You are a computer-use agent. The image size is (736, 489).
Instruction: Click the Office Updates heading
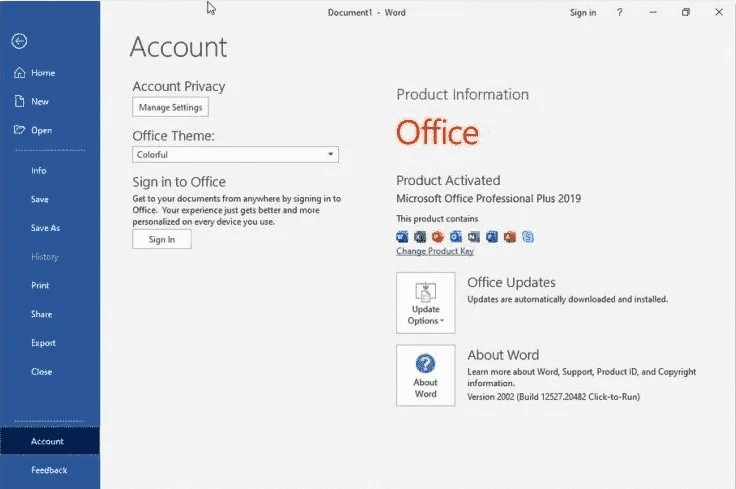coord(511,283)
